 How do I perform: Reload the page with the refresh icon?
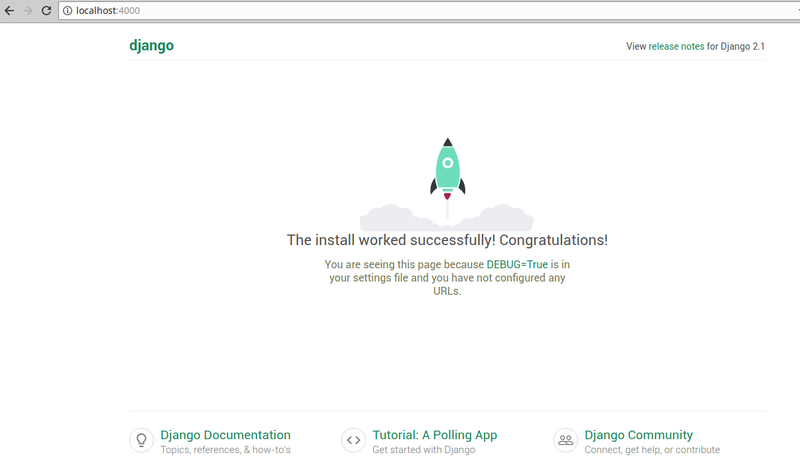[46, 10]
